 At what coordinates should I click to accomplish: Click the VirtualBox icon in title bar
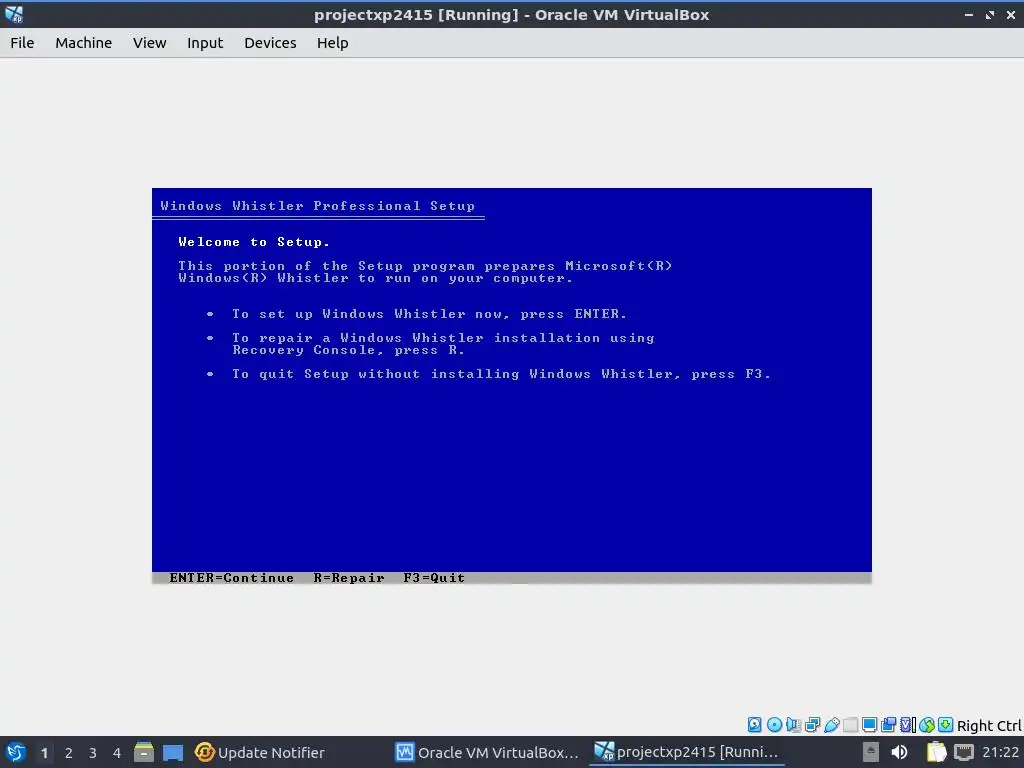click(x=14, y=14)
